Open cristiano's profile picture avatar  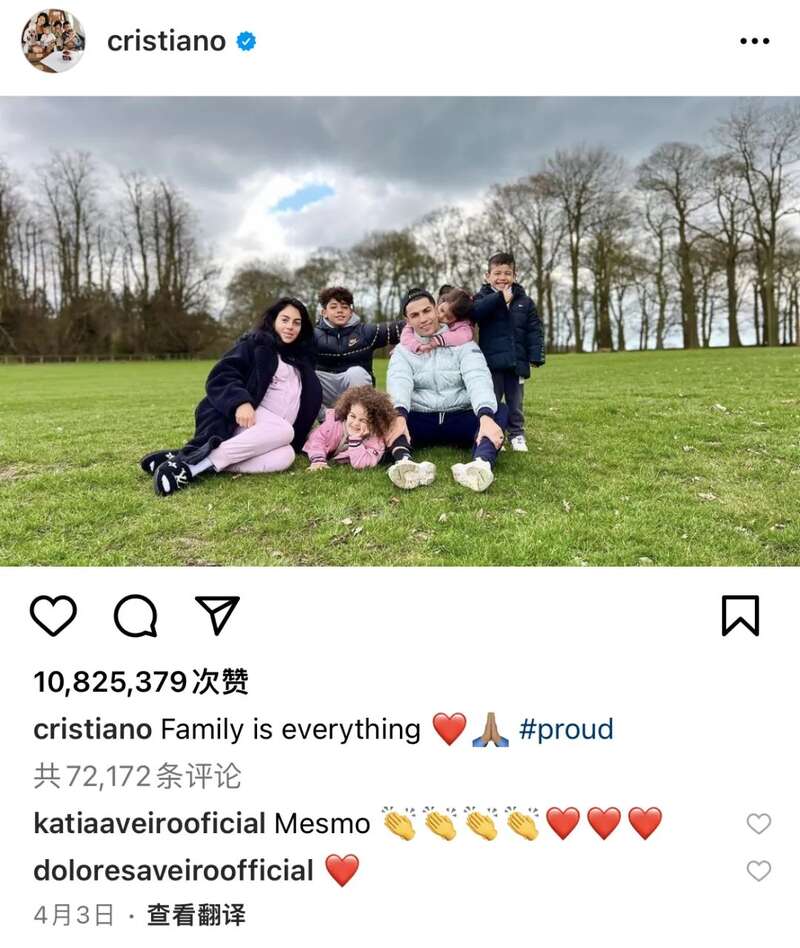(x=53, y=41)
